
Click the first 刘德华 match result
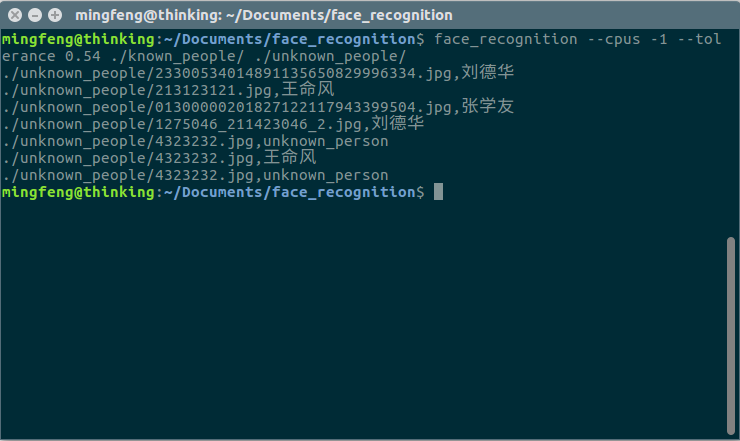coord(488,72)
